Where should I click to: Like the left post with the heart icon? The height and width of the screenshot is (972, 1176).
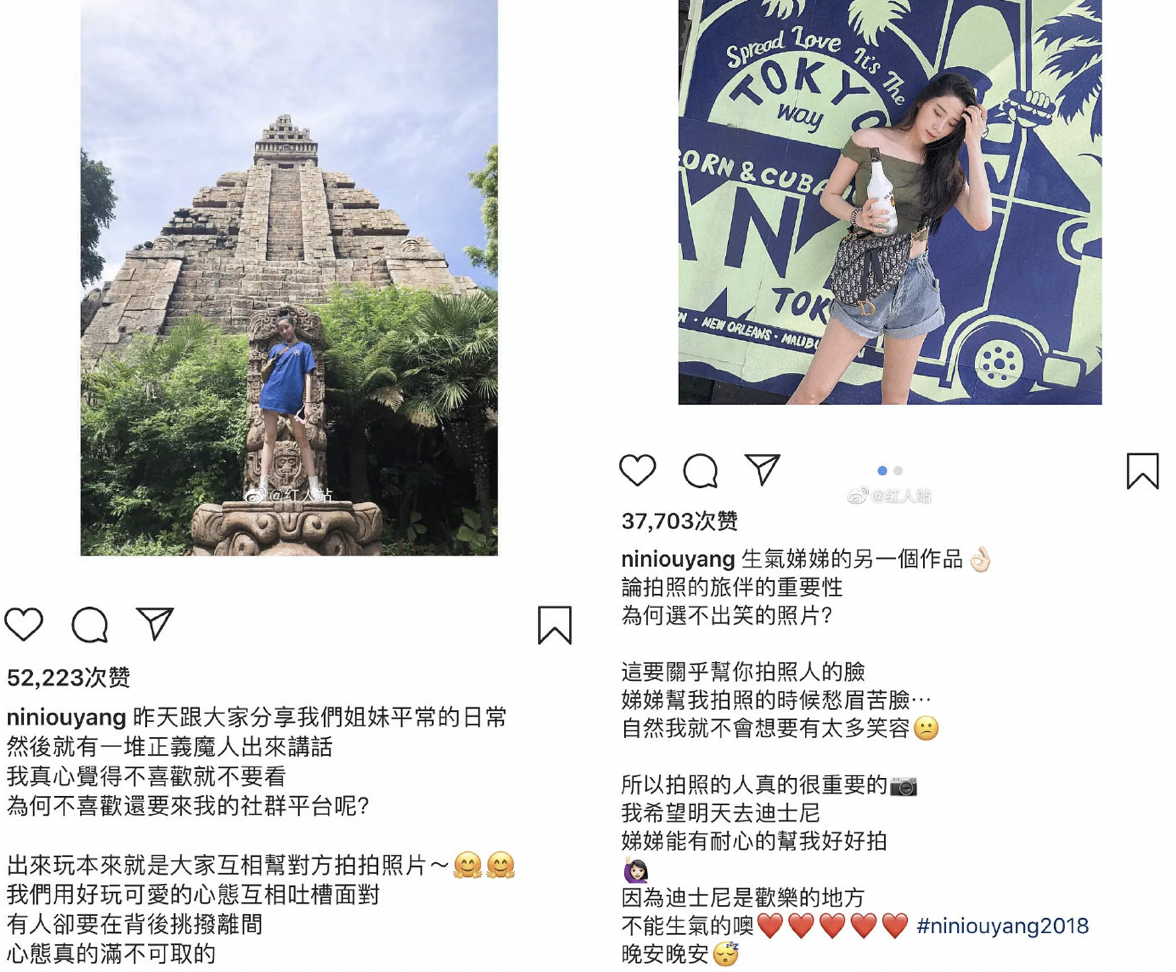click(24, 624)
